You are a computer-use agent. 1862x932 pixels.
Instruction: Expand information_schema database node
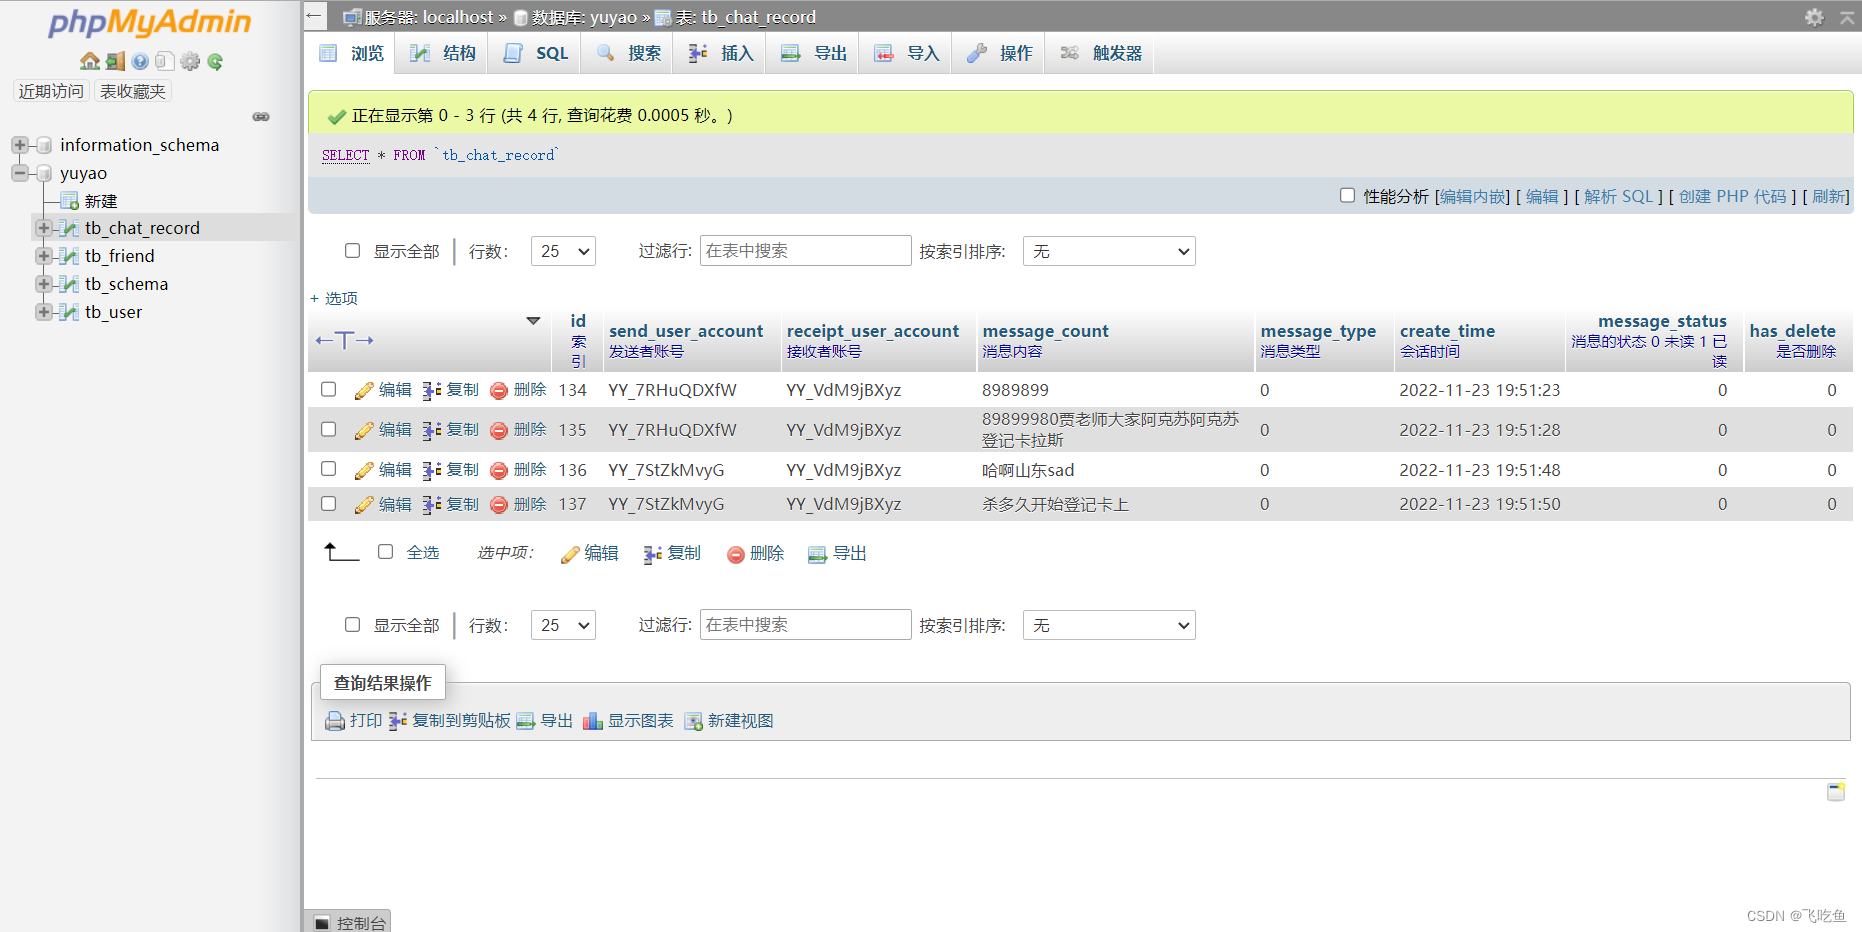19,145
